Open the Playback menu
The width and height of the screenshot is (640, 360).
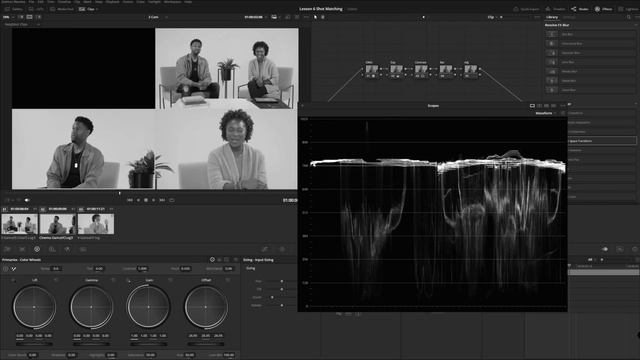click(x=112, y=2)
